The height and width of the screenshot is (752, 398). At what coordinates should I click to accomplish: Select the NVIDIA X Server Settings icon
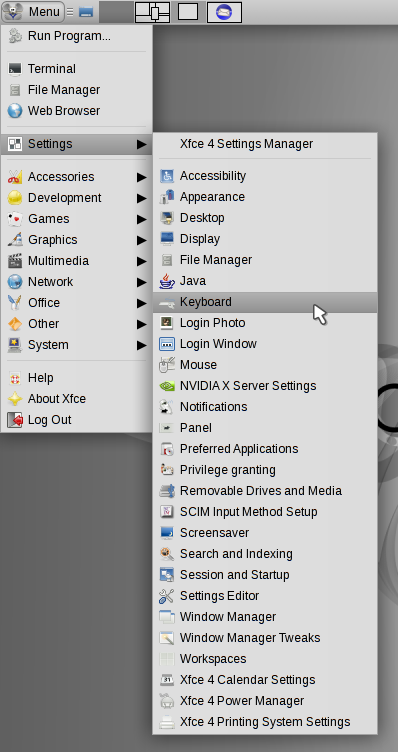tap(167, 386)
